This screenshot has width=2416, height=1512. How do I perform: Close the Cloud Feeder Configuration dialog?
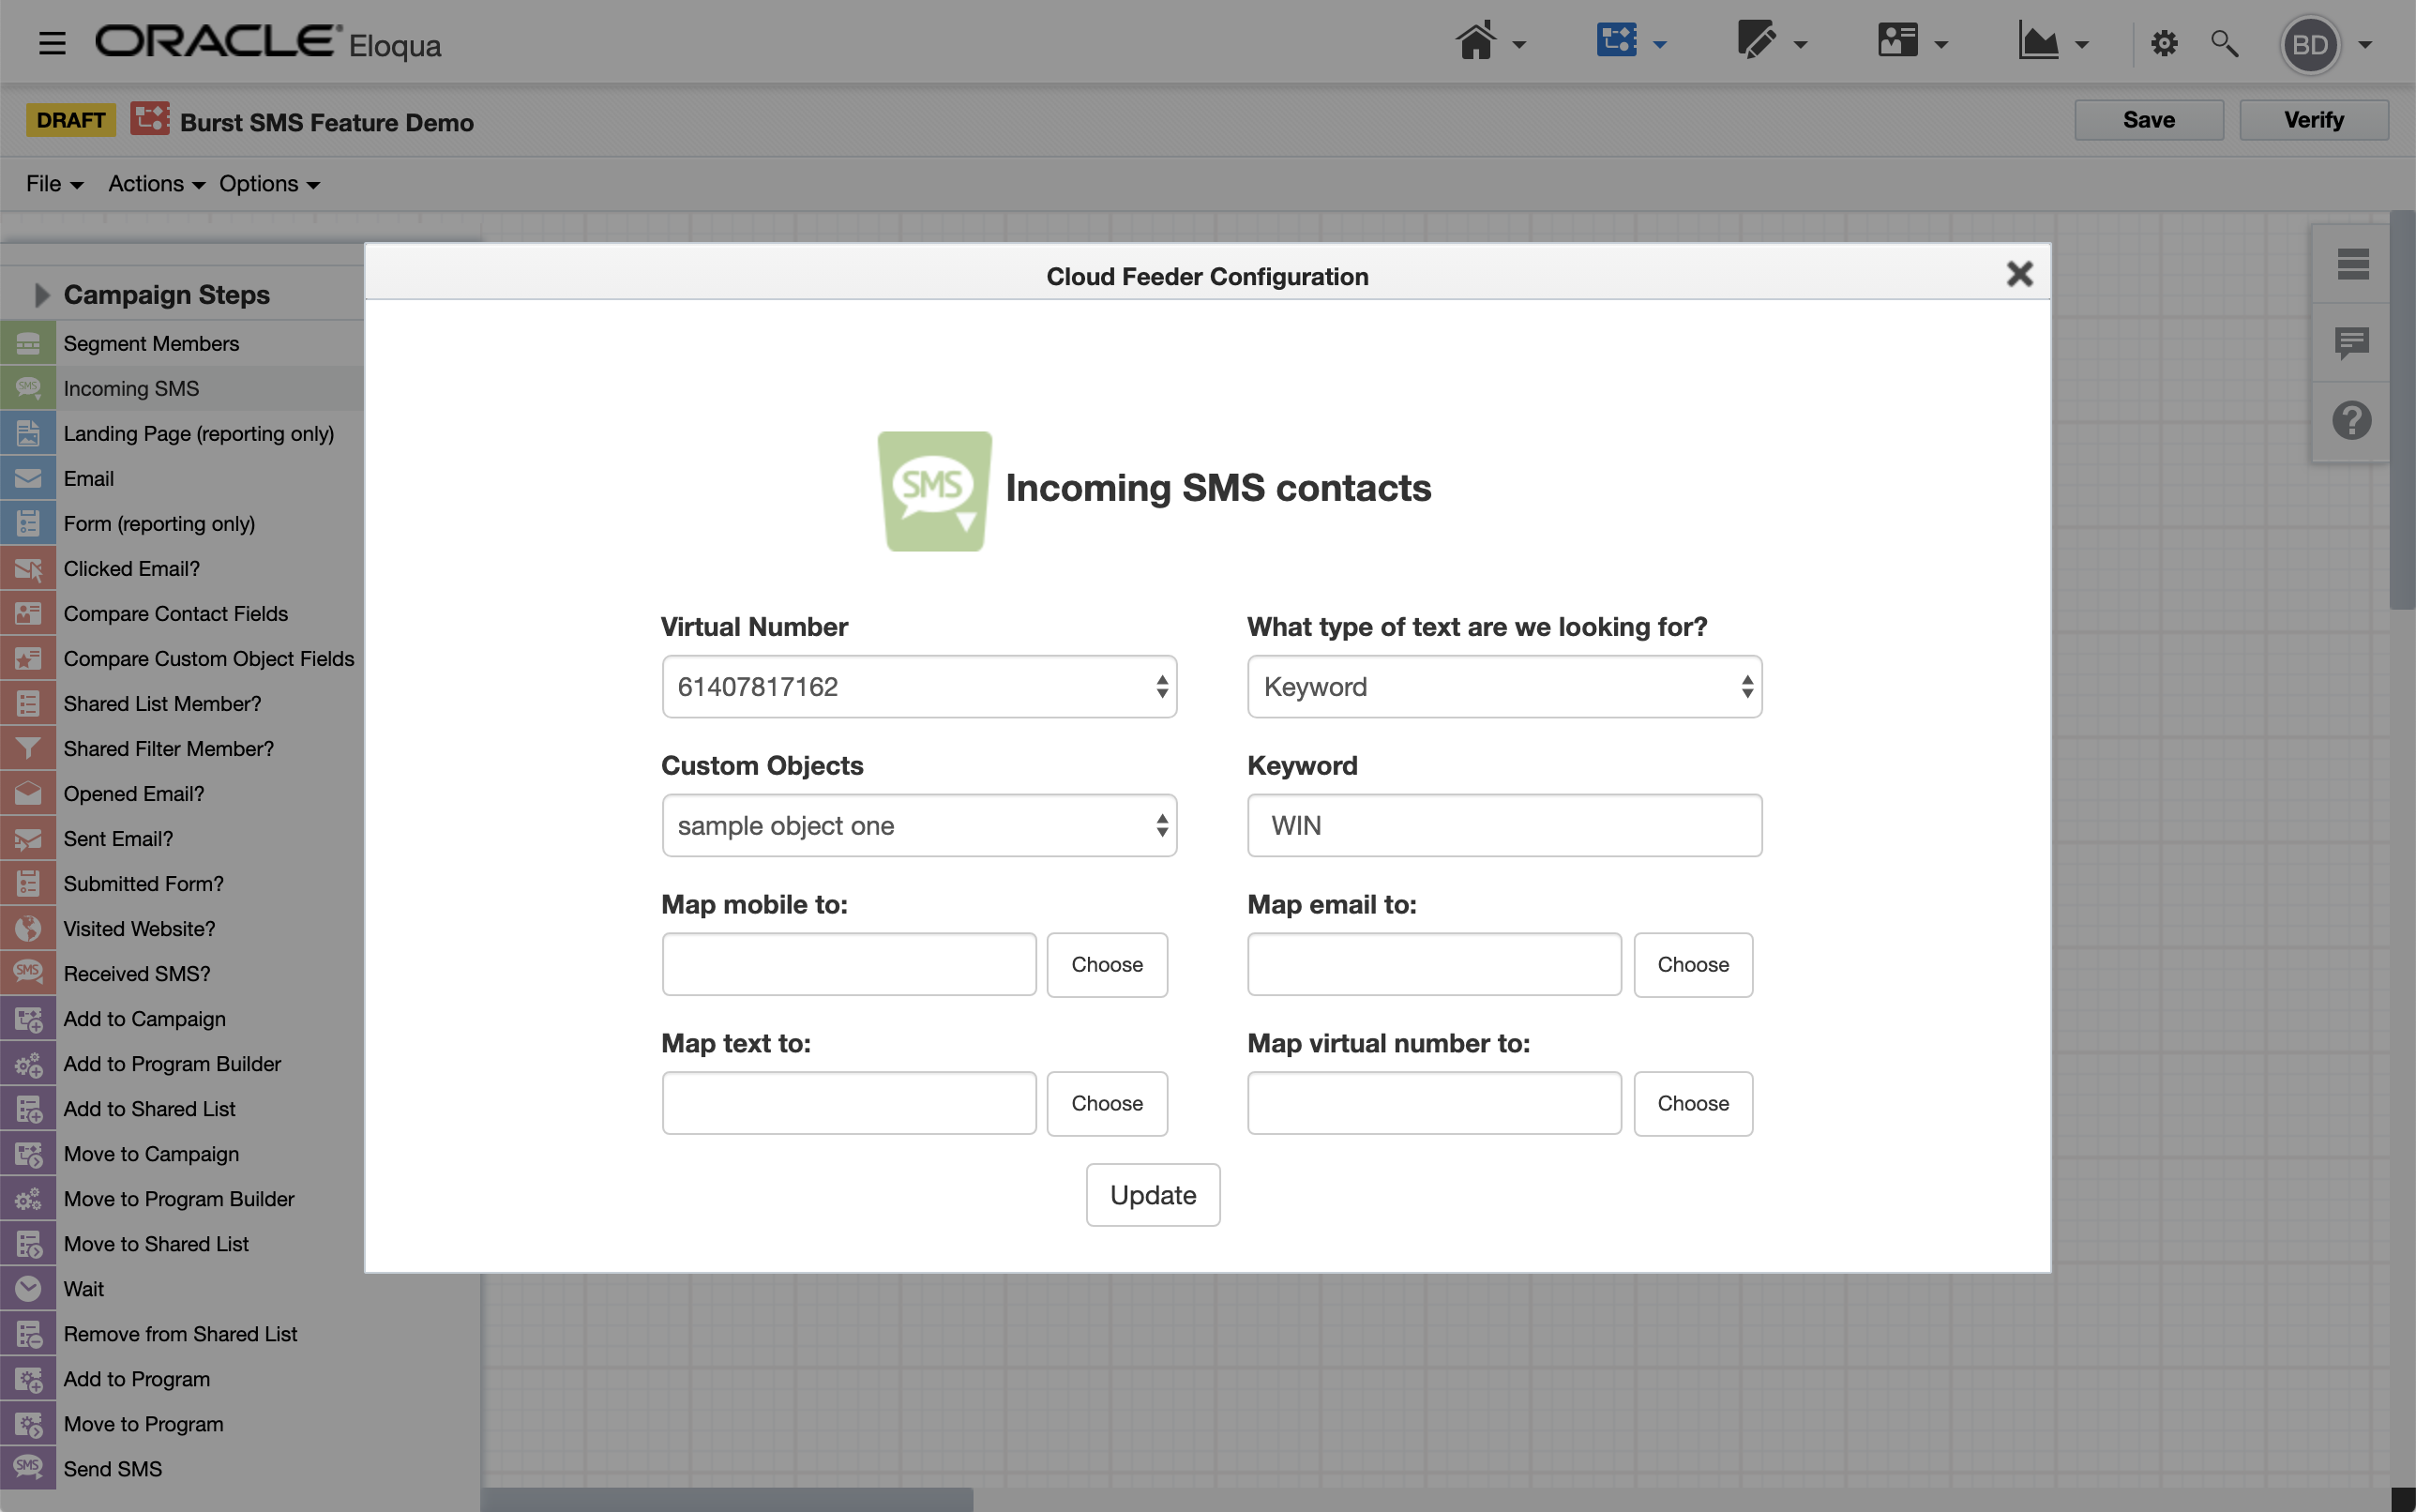pyautogui.click(x=2019, y=274)
